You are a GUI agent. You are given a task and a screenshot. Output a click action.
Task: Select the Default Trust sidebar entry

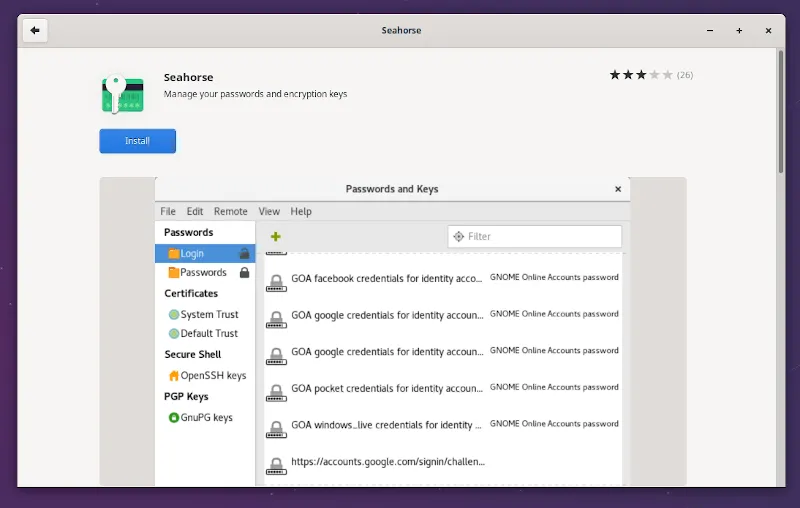[209, 334]
